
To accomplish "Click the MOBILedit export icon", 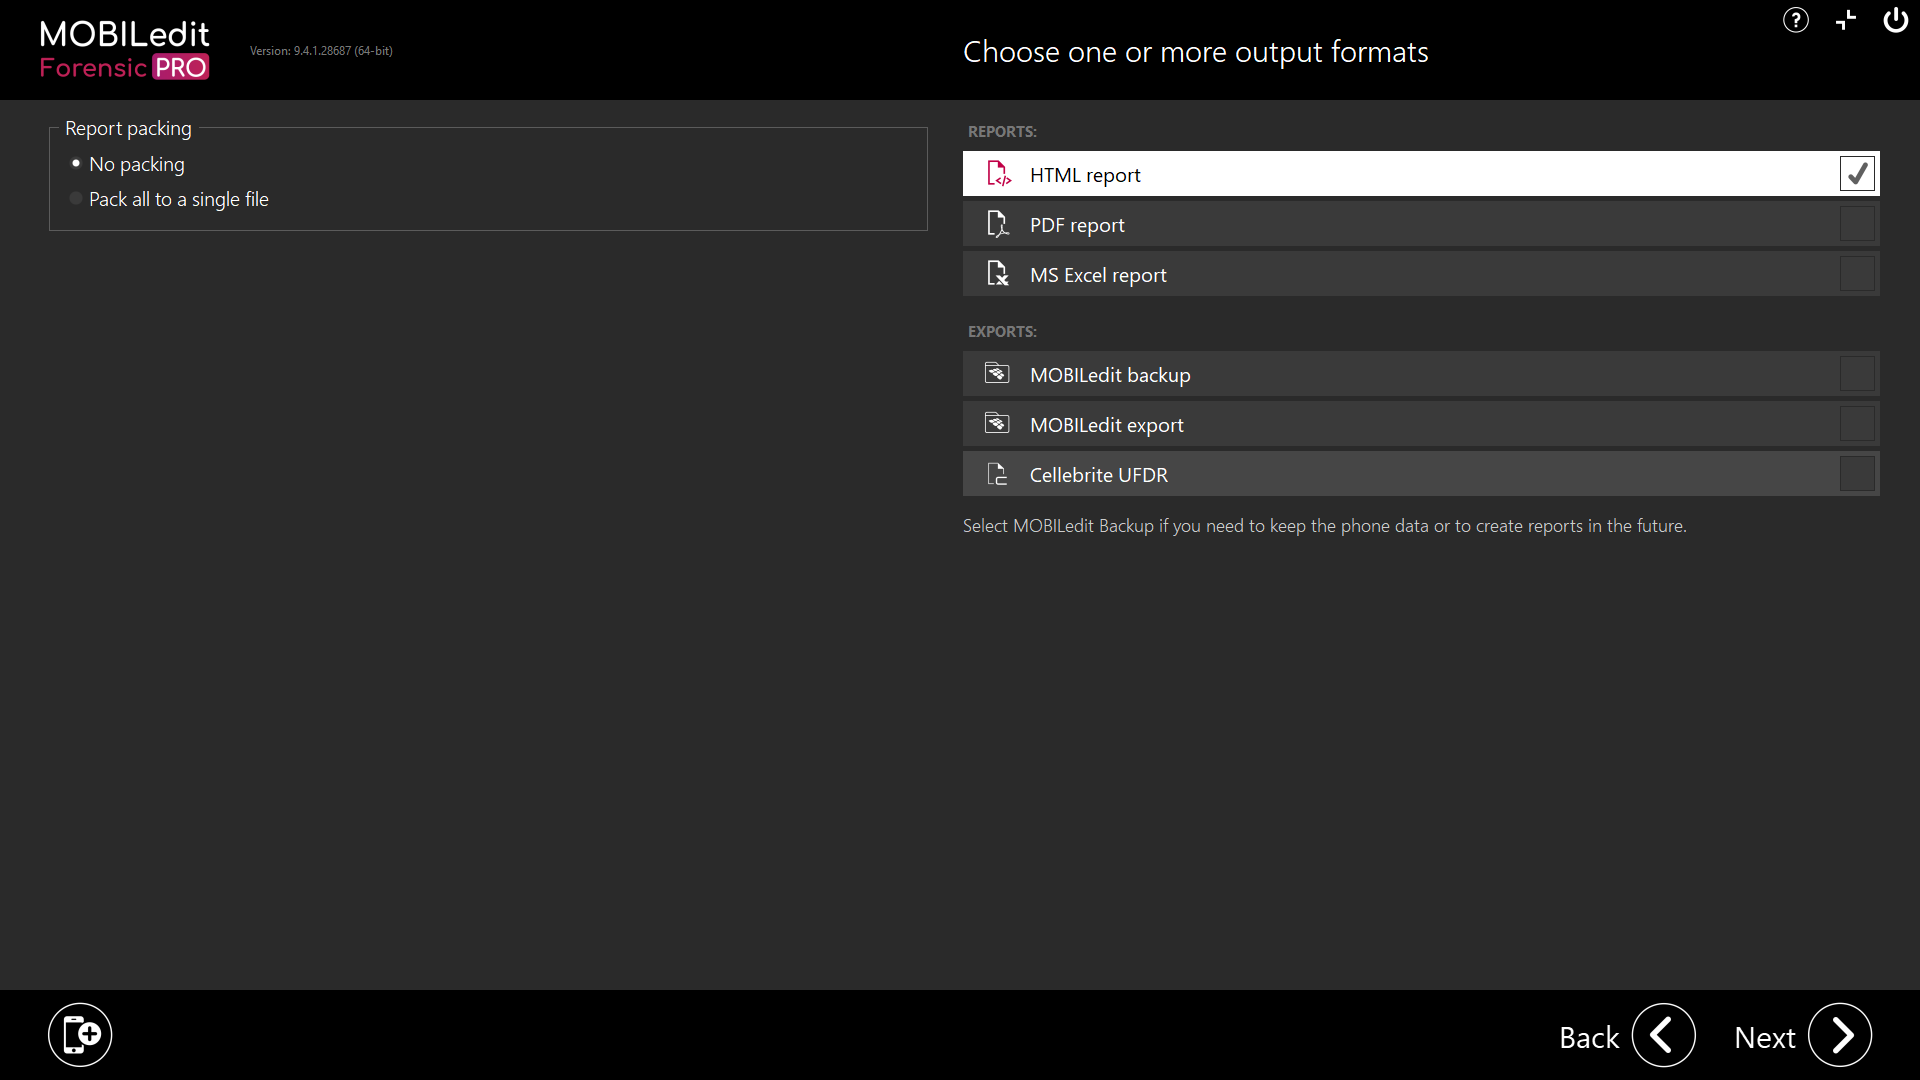I will (x=997, y=424).
